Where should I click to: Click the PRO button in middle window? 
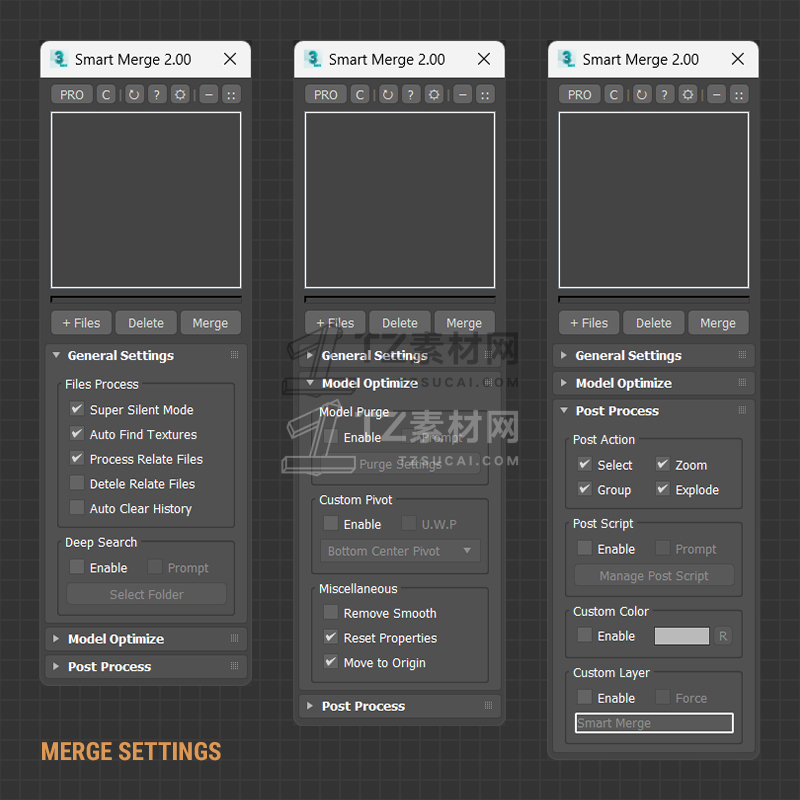coord(326,95)
